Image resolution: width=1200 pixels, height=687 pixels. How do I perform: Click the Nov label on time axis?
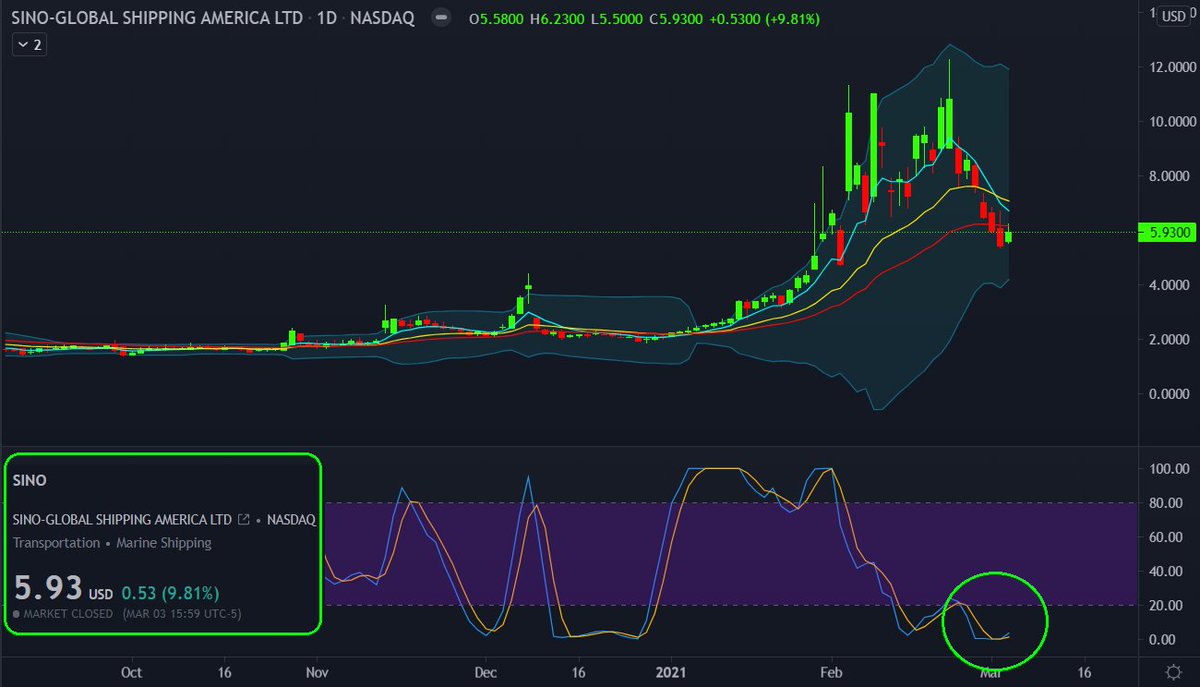317,672
